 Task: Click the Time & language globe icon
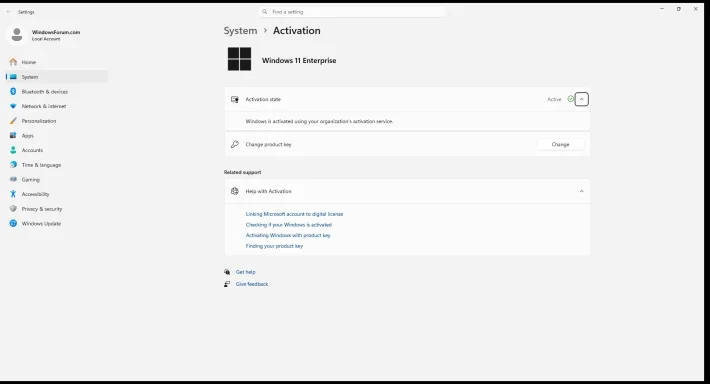13,165
